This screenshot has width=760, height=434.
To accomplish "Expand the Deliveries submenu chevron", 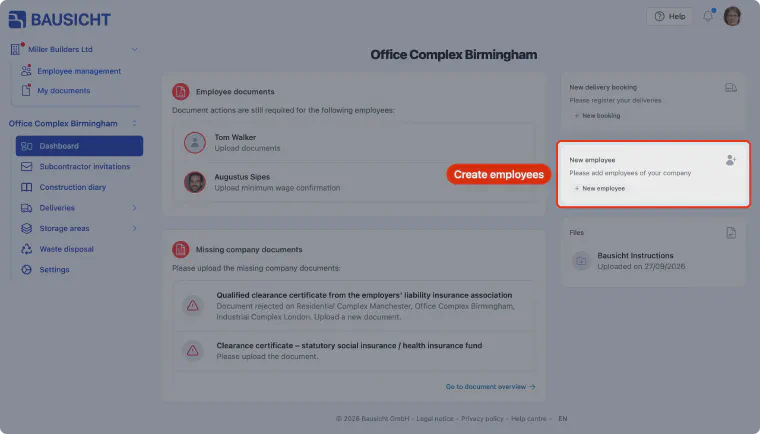I will pyautogui.click(x=134, y=208).
